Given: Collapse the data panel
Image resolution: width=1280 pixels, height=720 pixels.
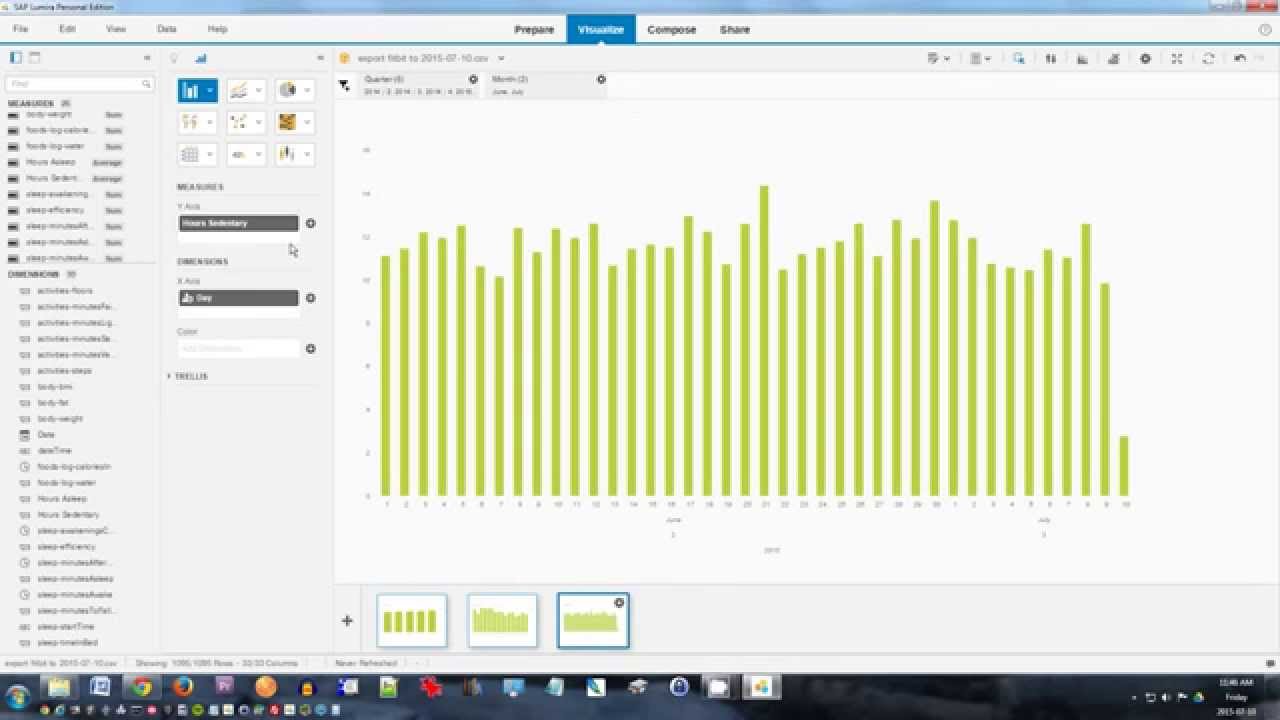Looking at the screenshot, I should point(147,58).
